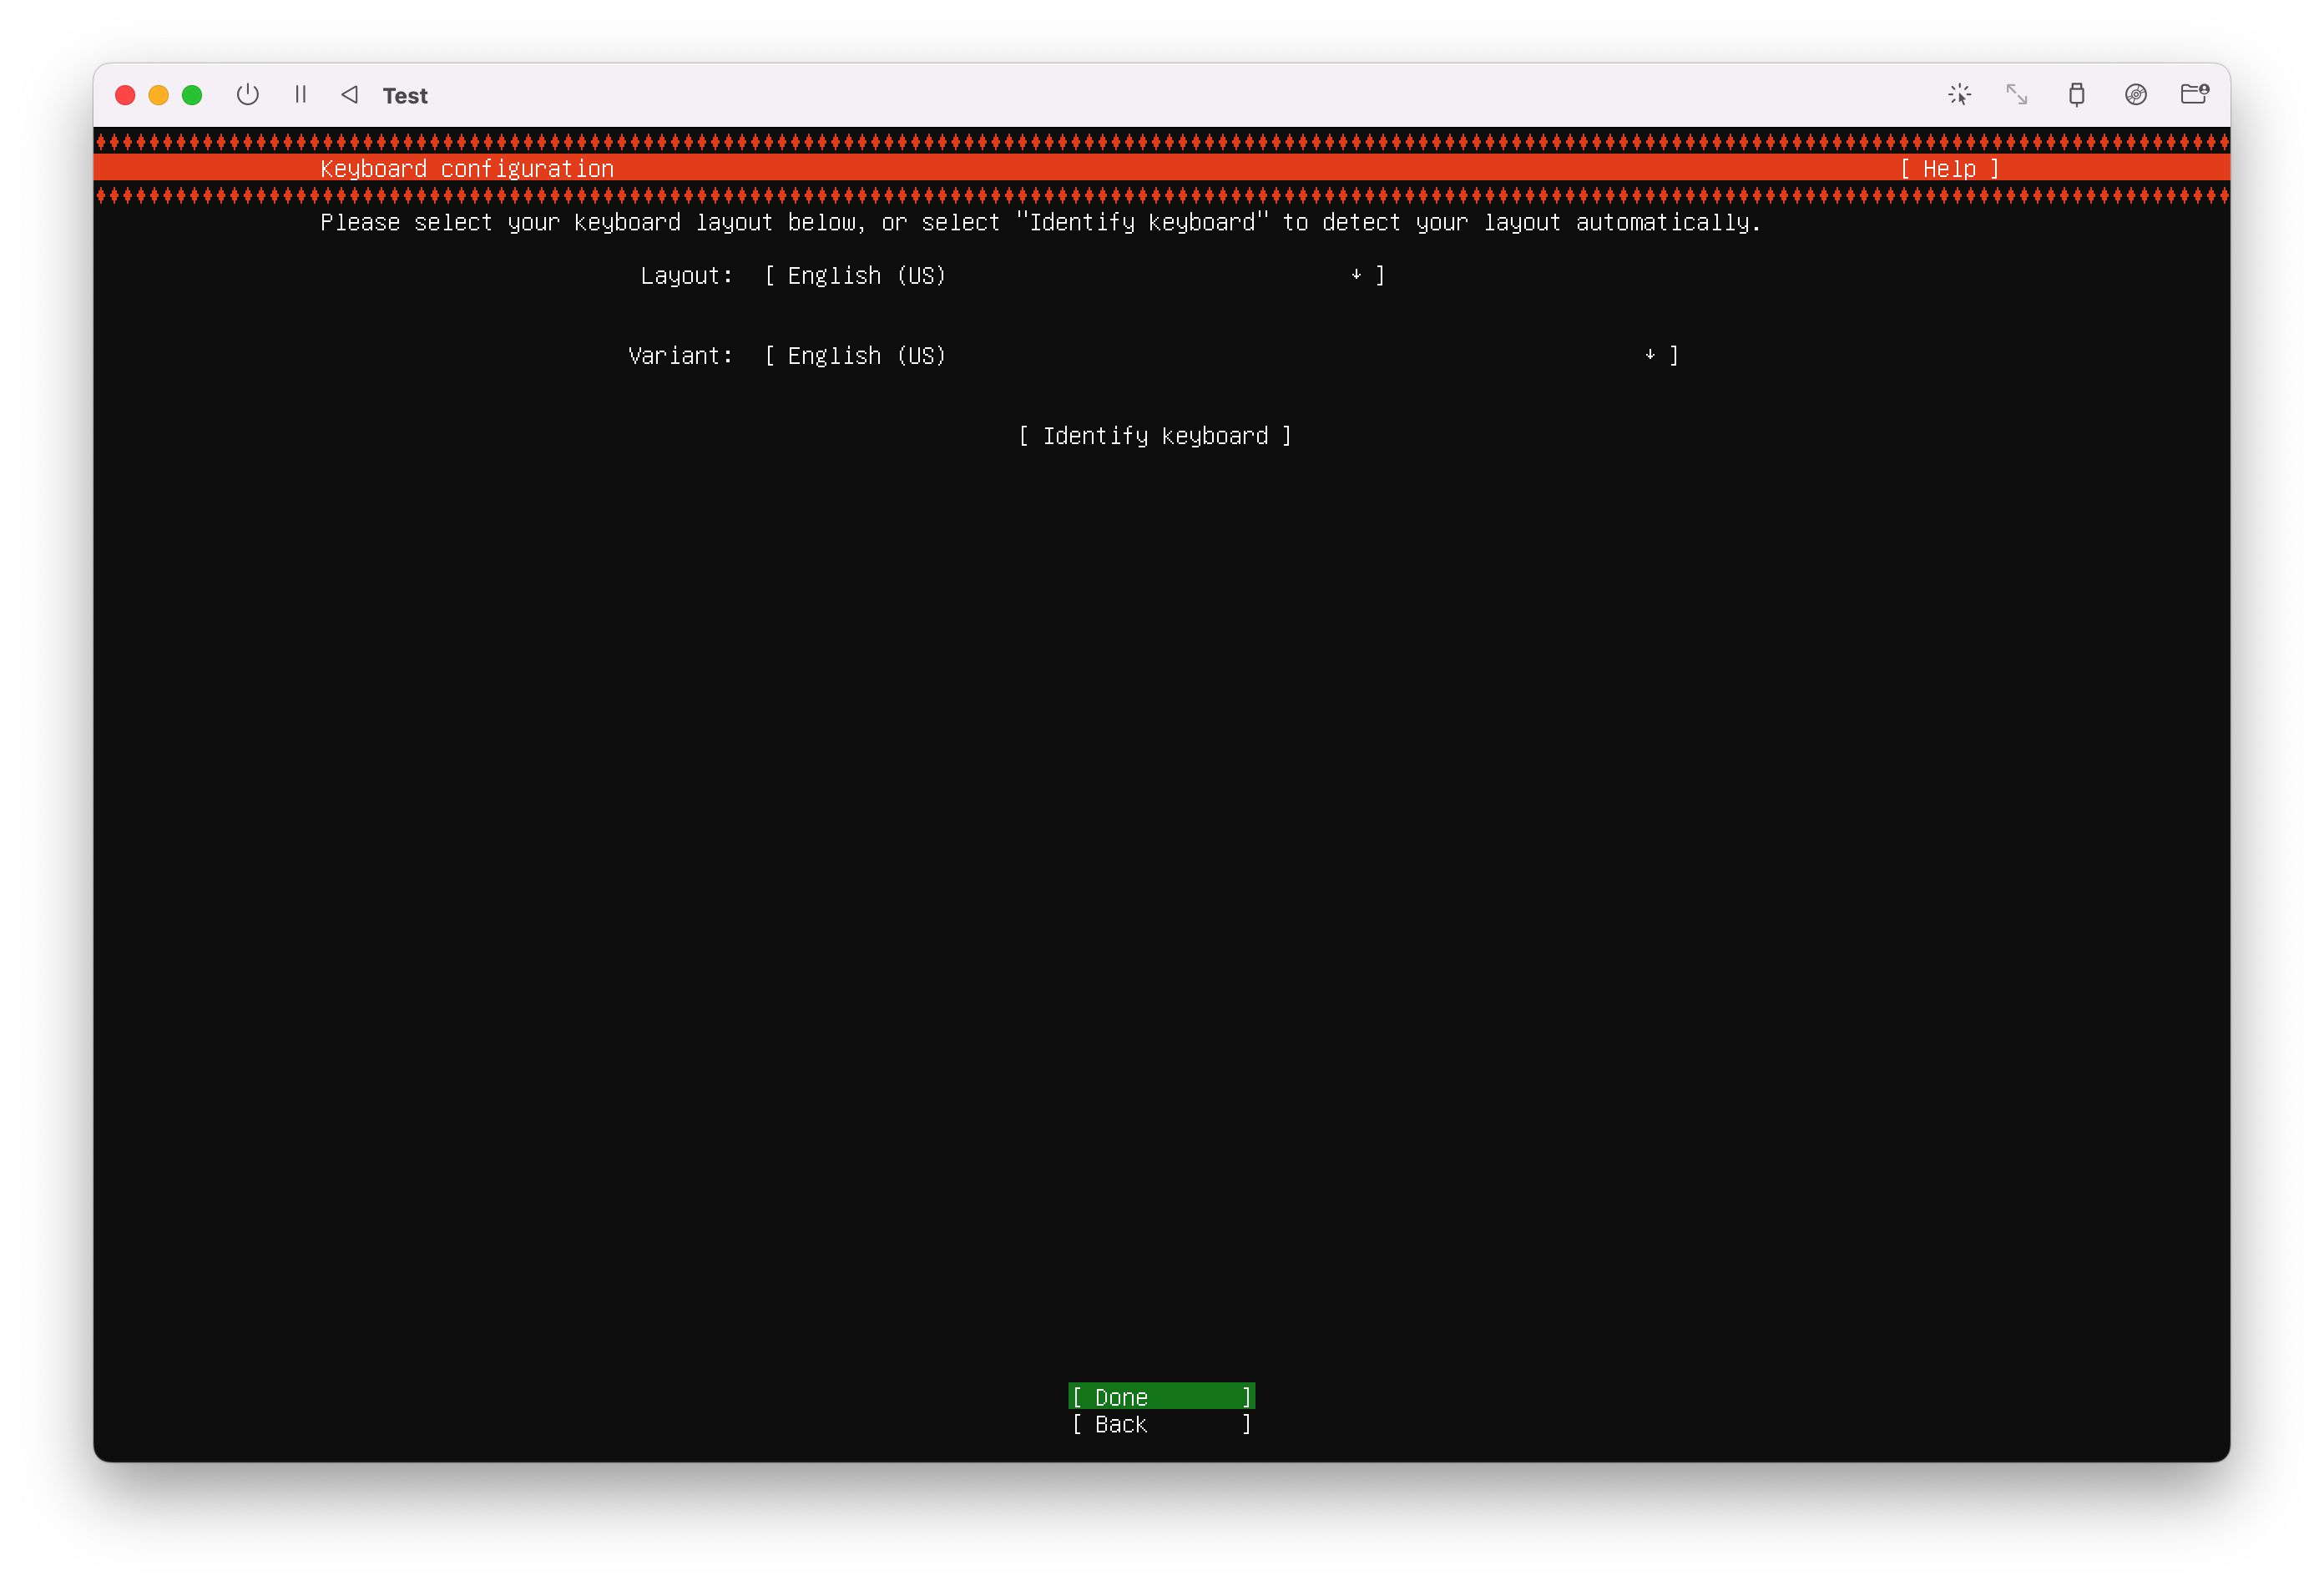Open the shared folder icon
Screen dimensions: 2324x1586
click(2194, 95)
